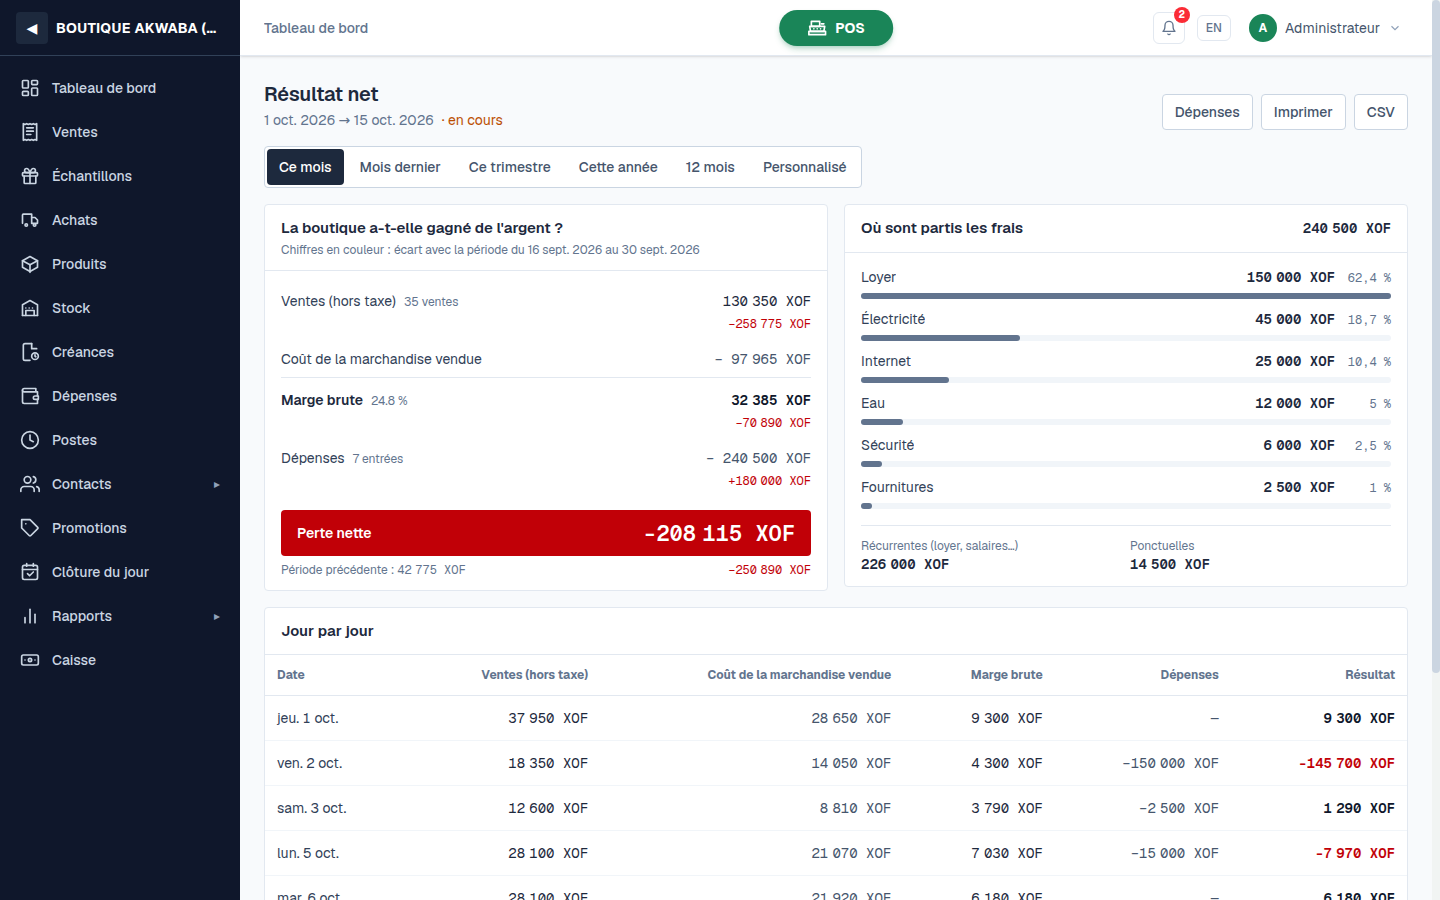This screenshot has height=900, width=1440.
Task: Launch the green POS button
Action: pyautogui.click(x=836, y=28)
